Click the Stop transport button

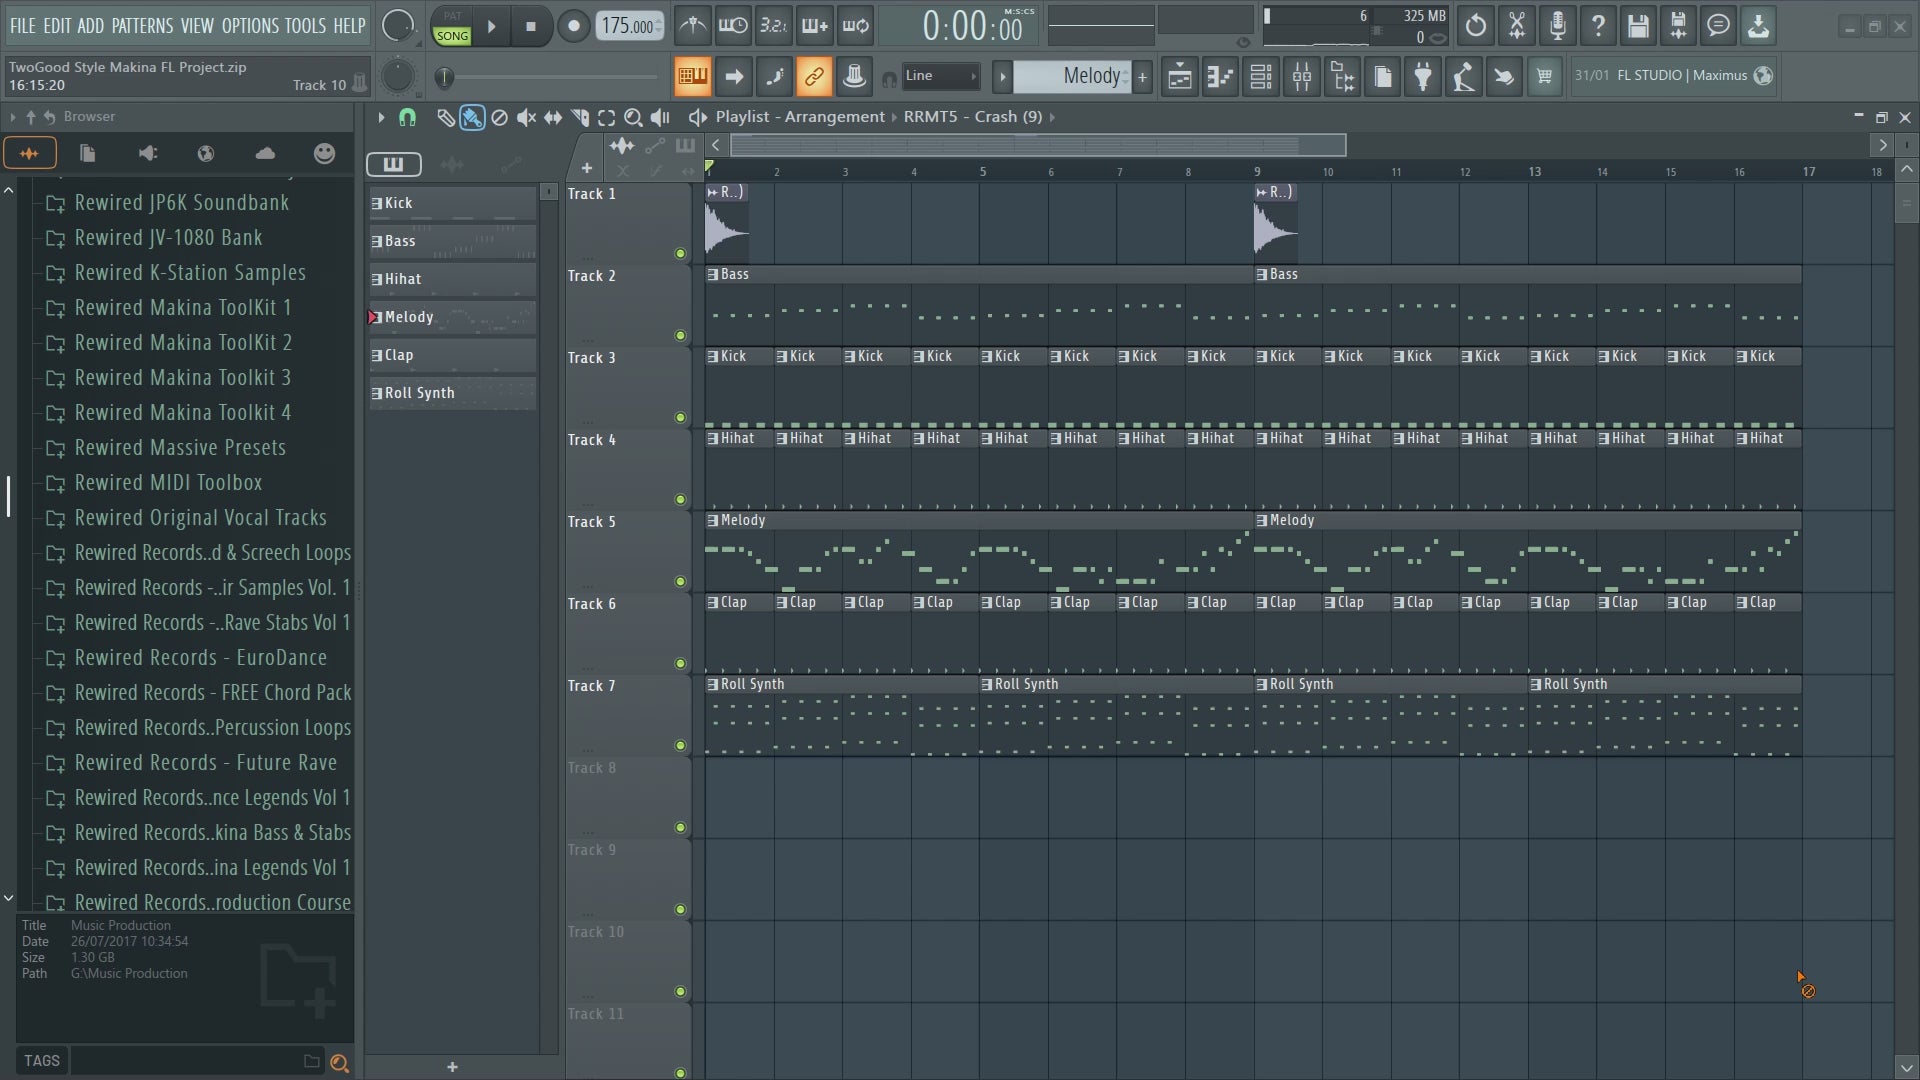point(531,27)
